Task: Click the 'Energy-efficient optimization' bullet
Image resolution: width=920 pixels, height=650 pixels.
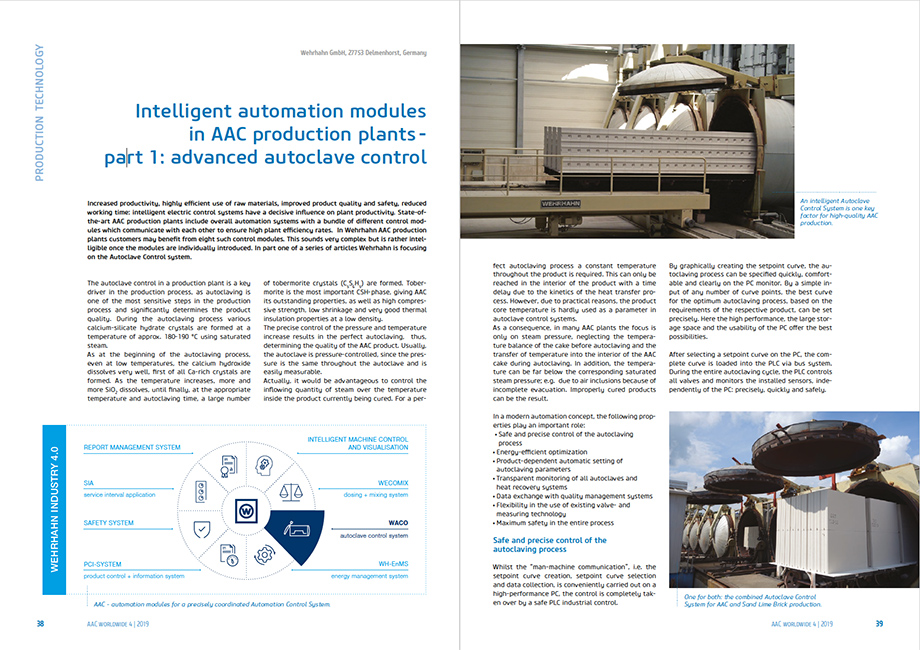Action: (541, 452)
